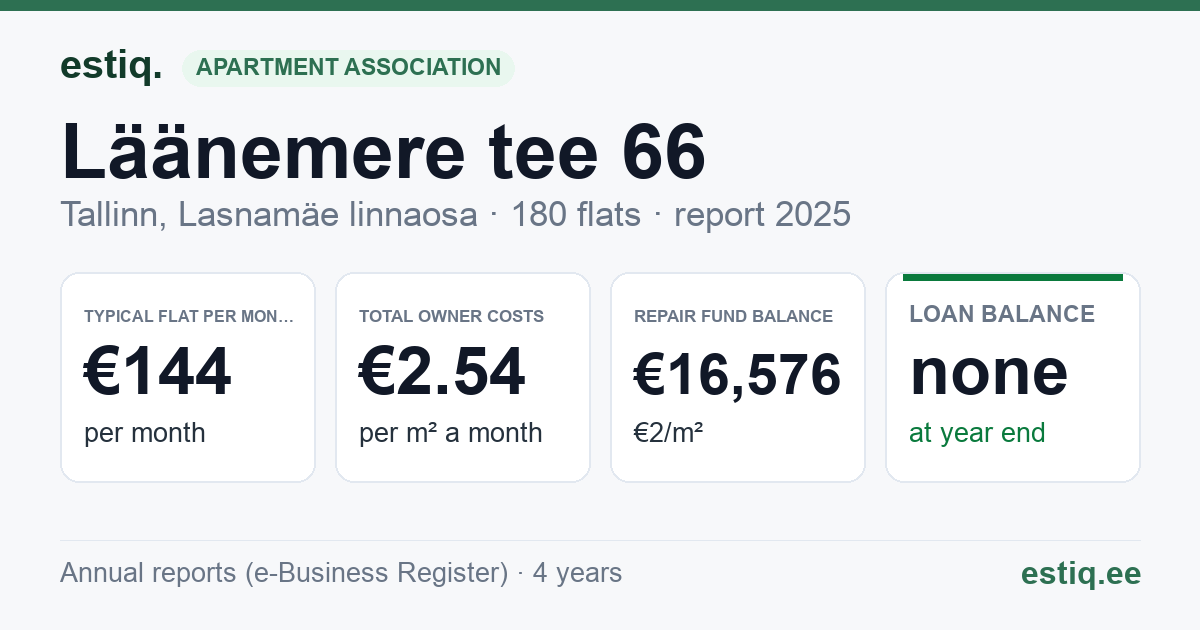
Task: Click the €2/m² text
Action: pos(669,432)
